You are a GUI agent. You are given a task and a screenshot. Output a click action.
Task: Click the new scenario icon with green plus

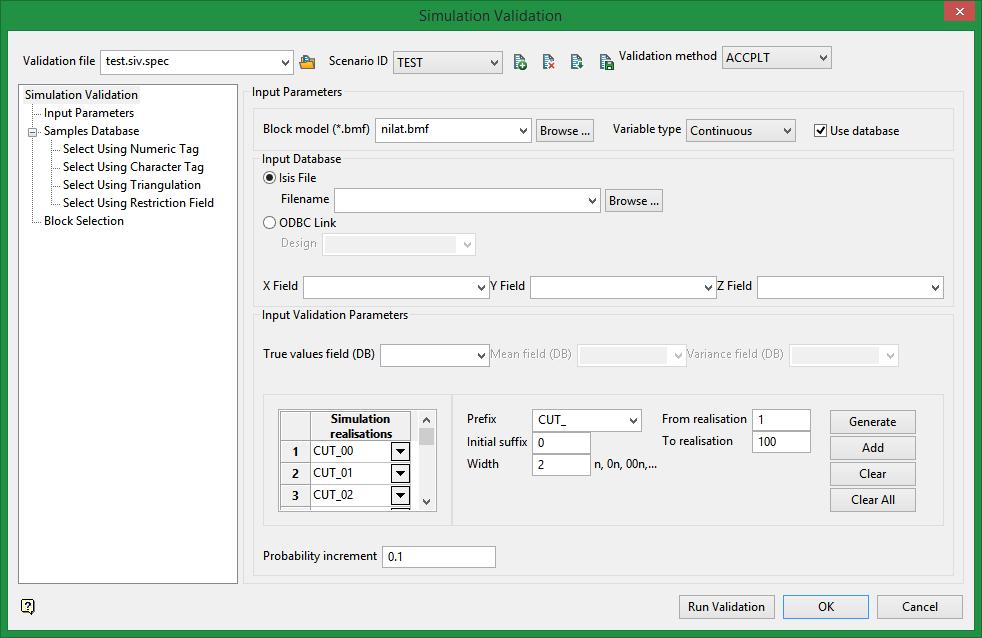(520, 62)
